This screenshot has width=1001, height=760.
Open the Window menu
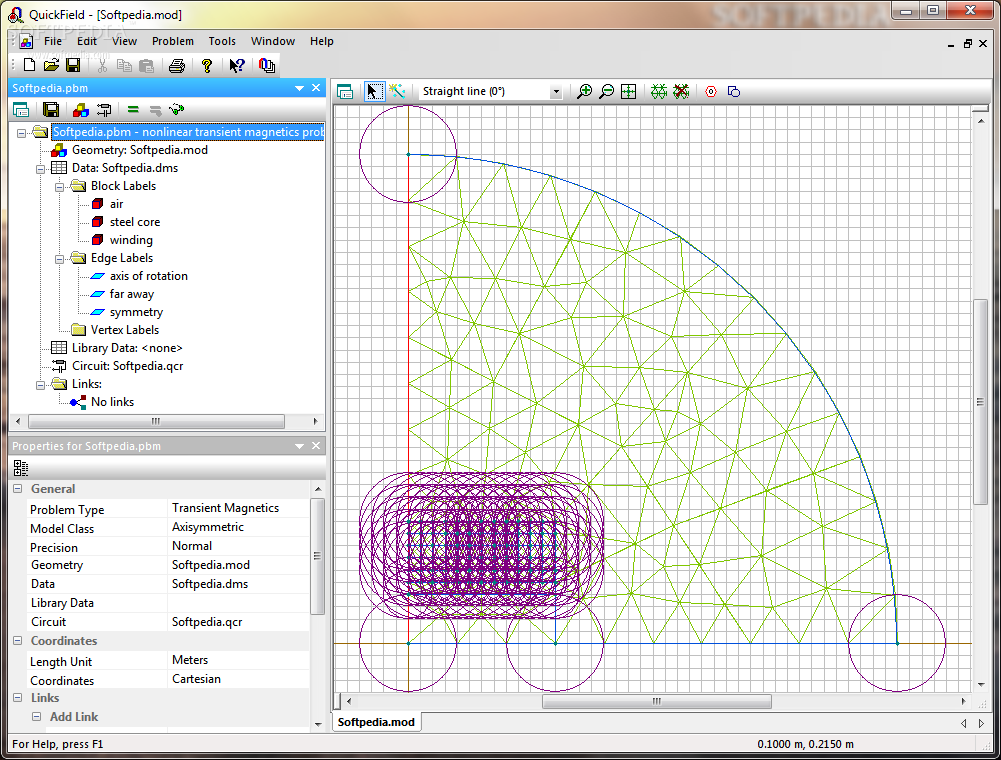(273, 42)
